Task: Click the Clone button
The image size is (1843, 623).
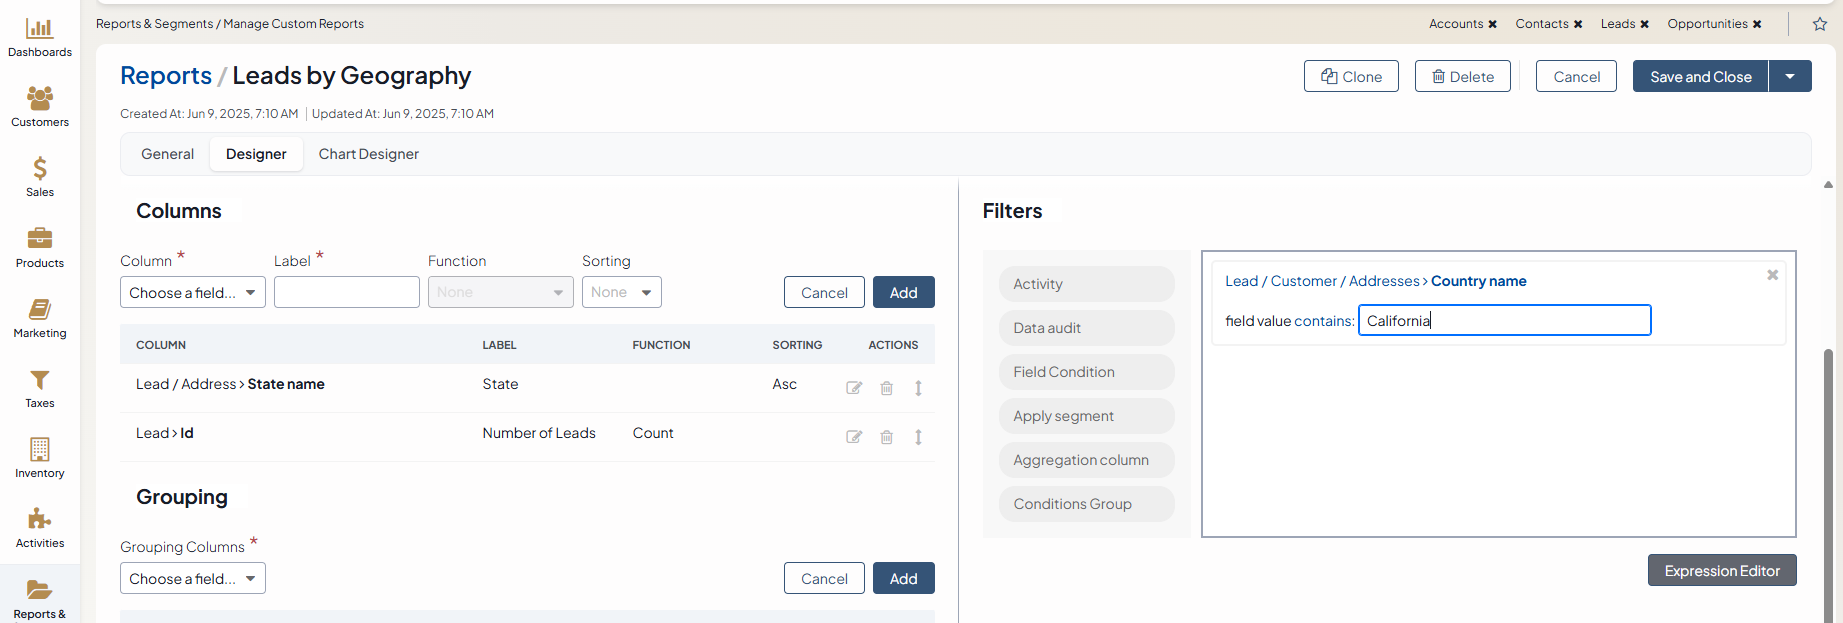Action: (x=1351, y=77)
